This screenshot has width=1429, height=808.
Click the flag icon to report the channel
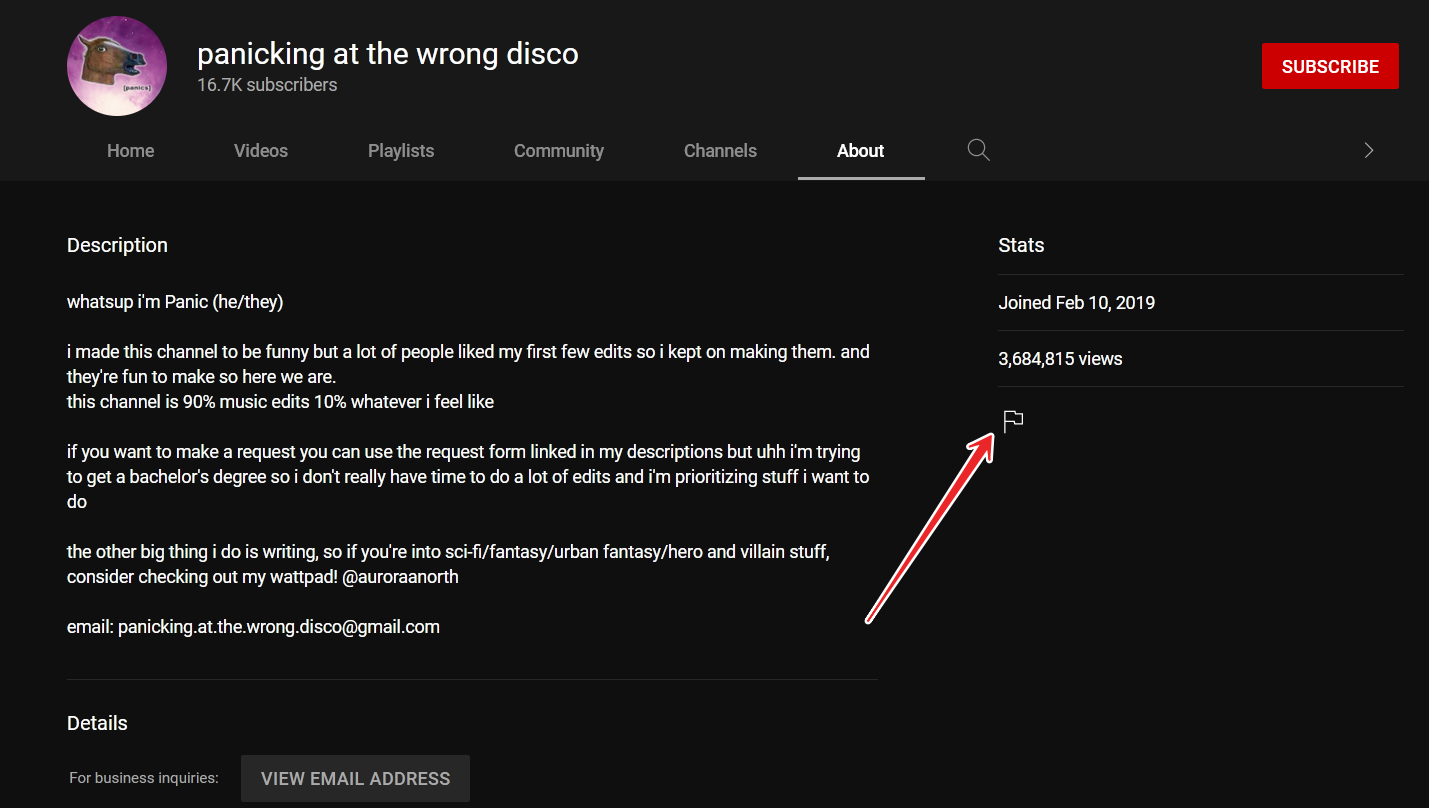coord(1012,420)
